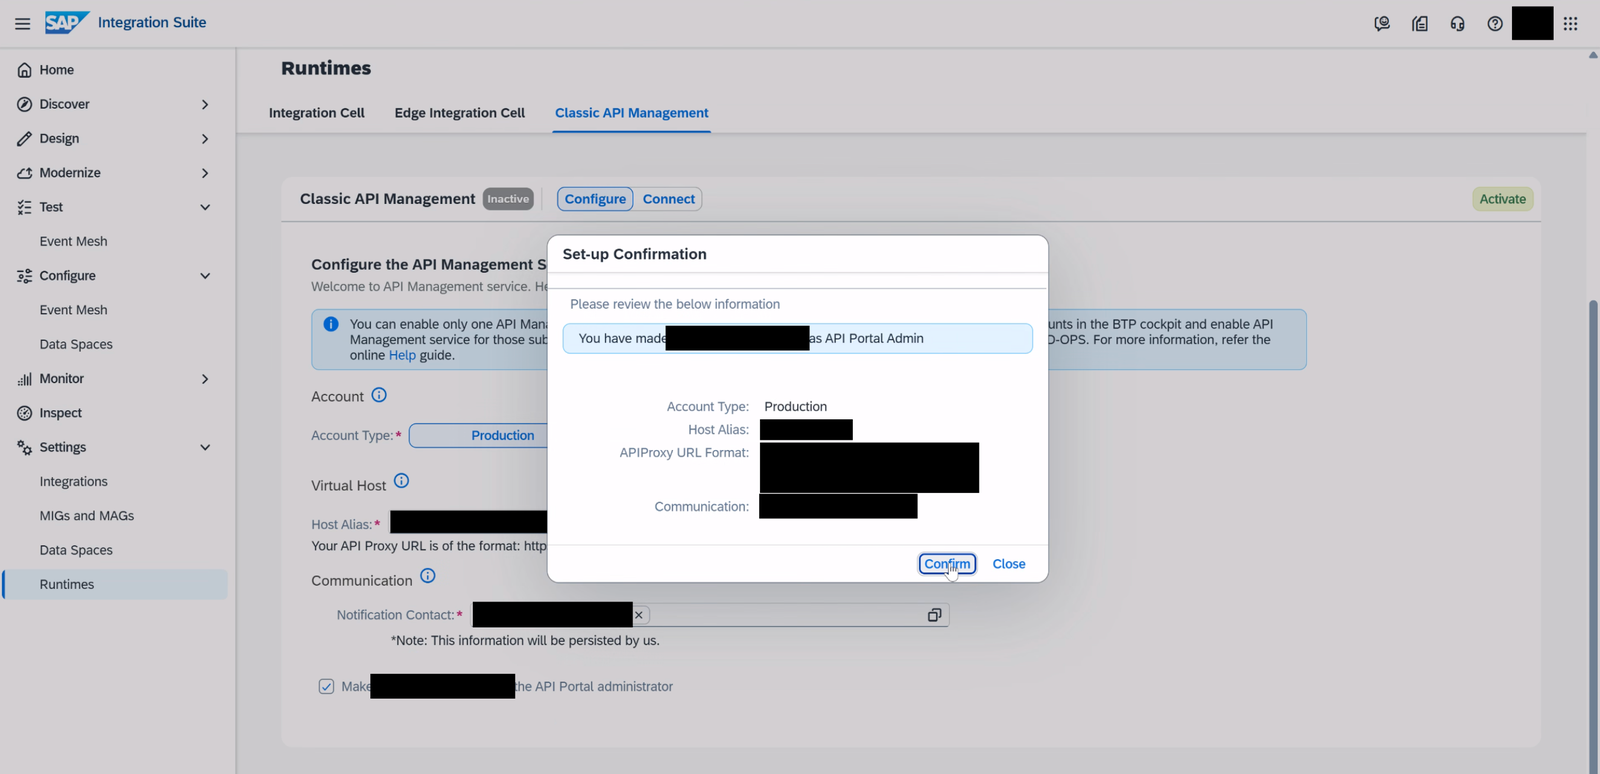1600x774 pixels.
Task: Click the Inspect icon in sidebar
Action: 24,413
